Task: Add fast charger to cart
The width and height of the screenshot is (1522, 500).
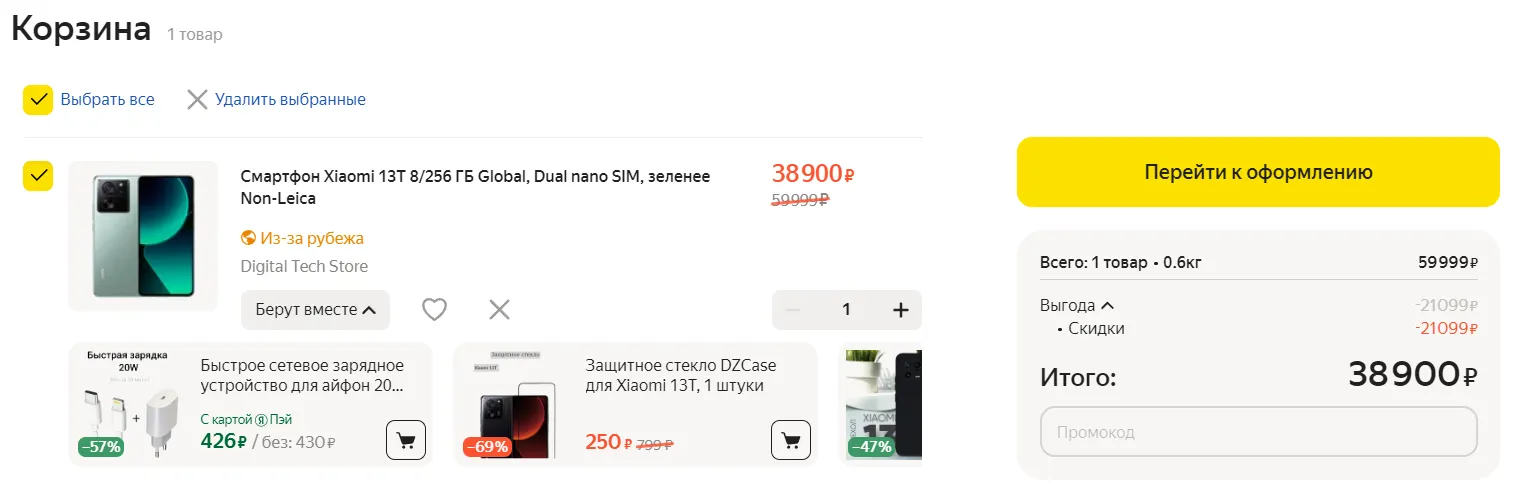Action: [406, 440]
